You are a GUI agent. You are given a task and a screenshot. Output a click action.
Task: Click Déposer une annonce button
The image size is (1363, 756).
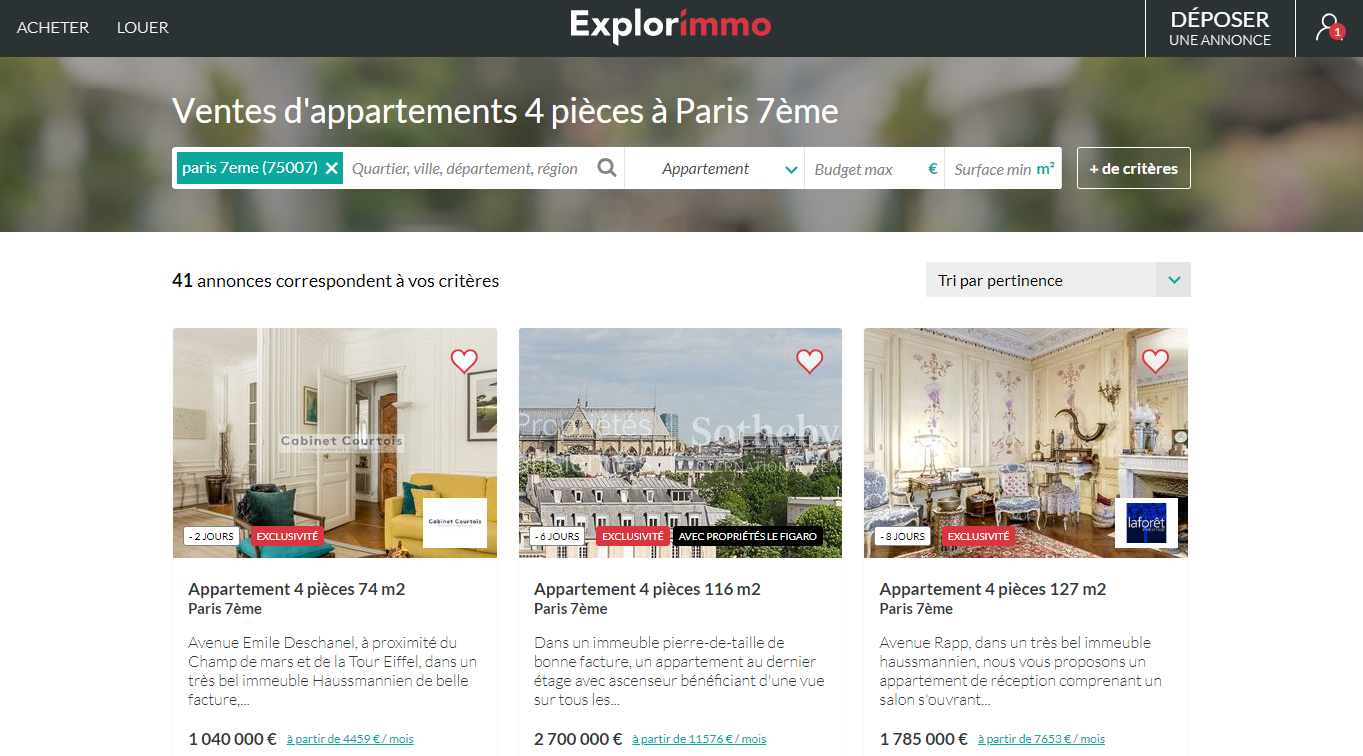[1220, 28]
